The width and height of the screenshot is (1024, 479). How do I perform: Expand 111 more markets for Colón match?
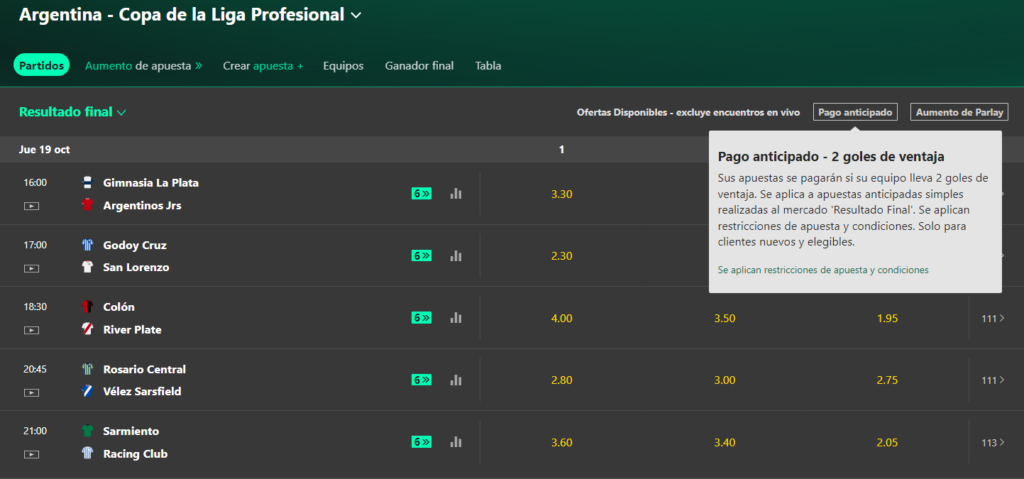(x=993, y=318)
